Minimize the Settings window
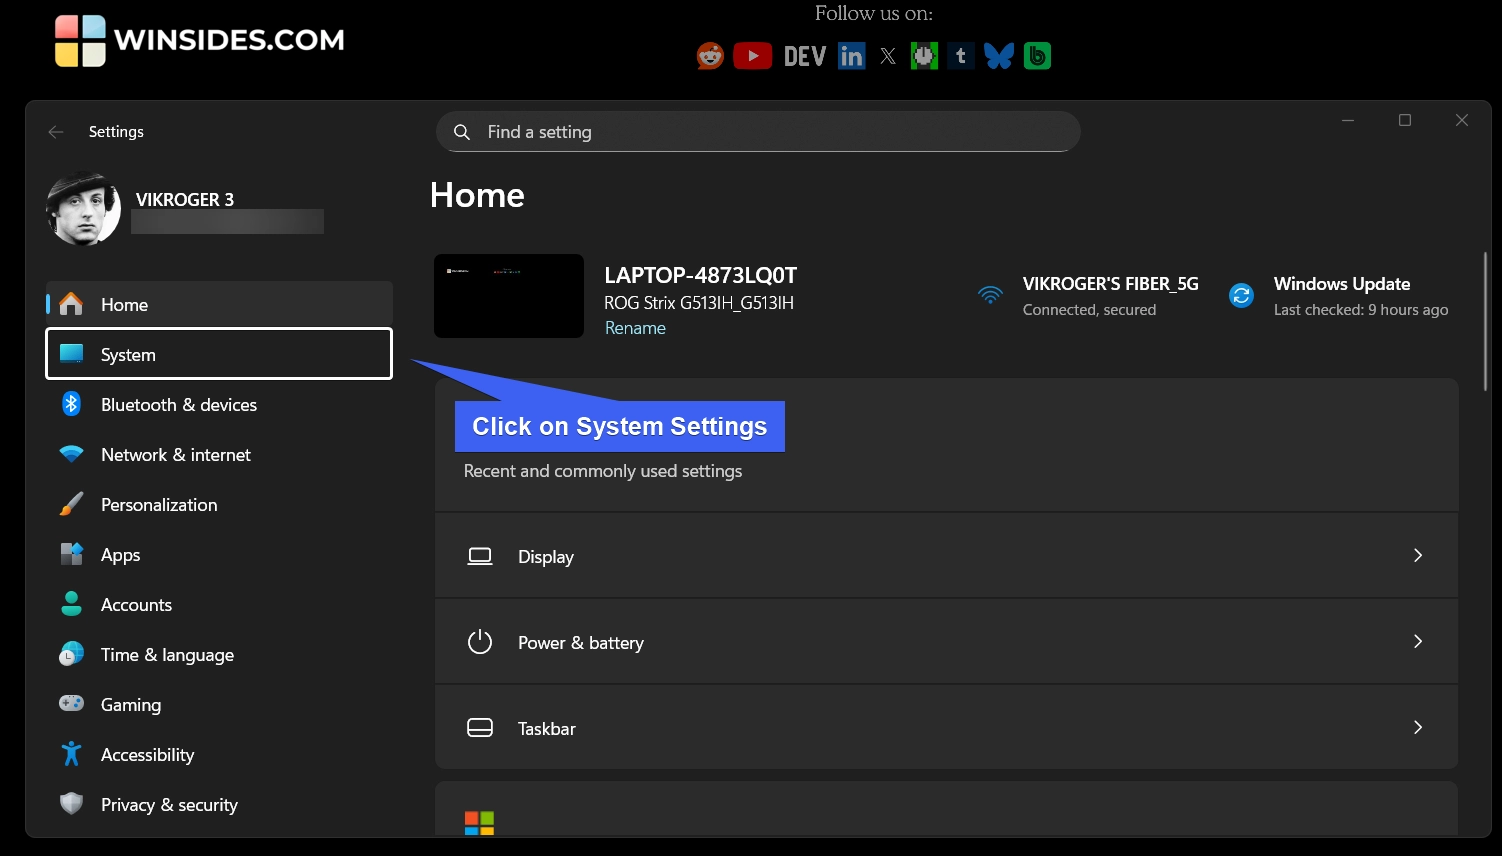The image size is (1502, 856). click(x=1348, y=120)
